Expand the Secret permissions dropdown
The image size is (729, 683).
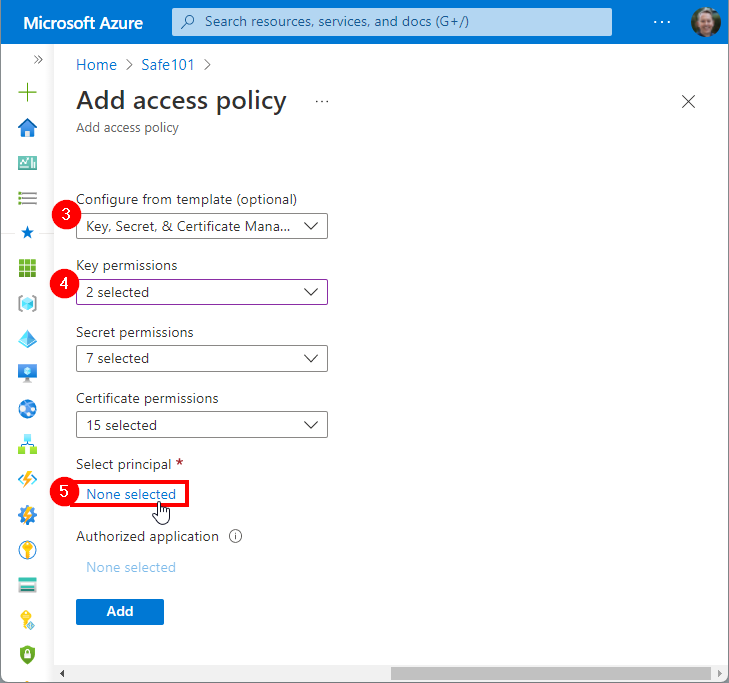[201, 358]
